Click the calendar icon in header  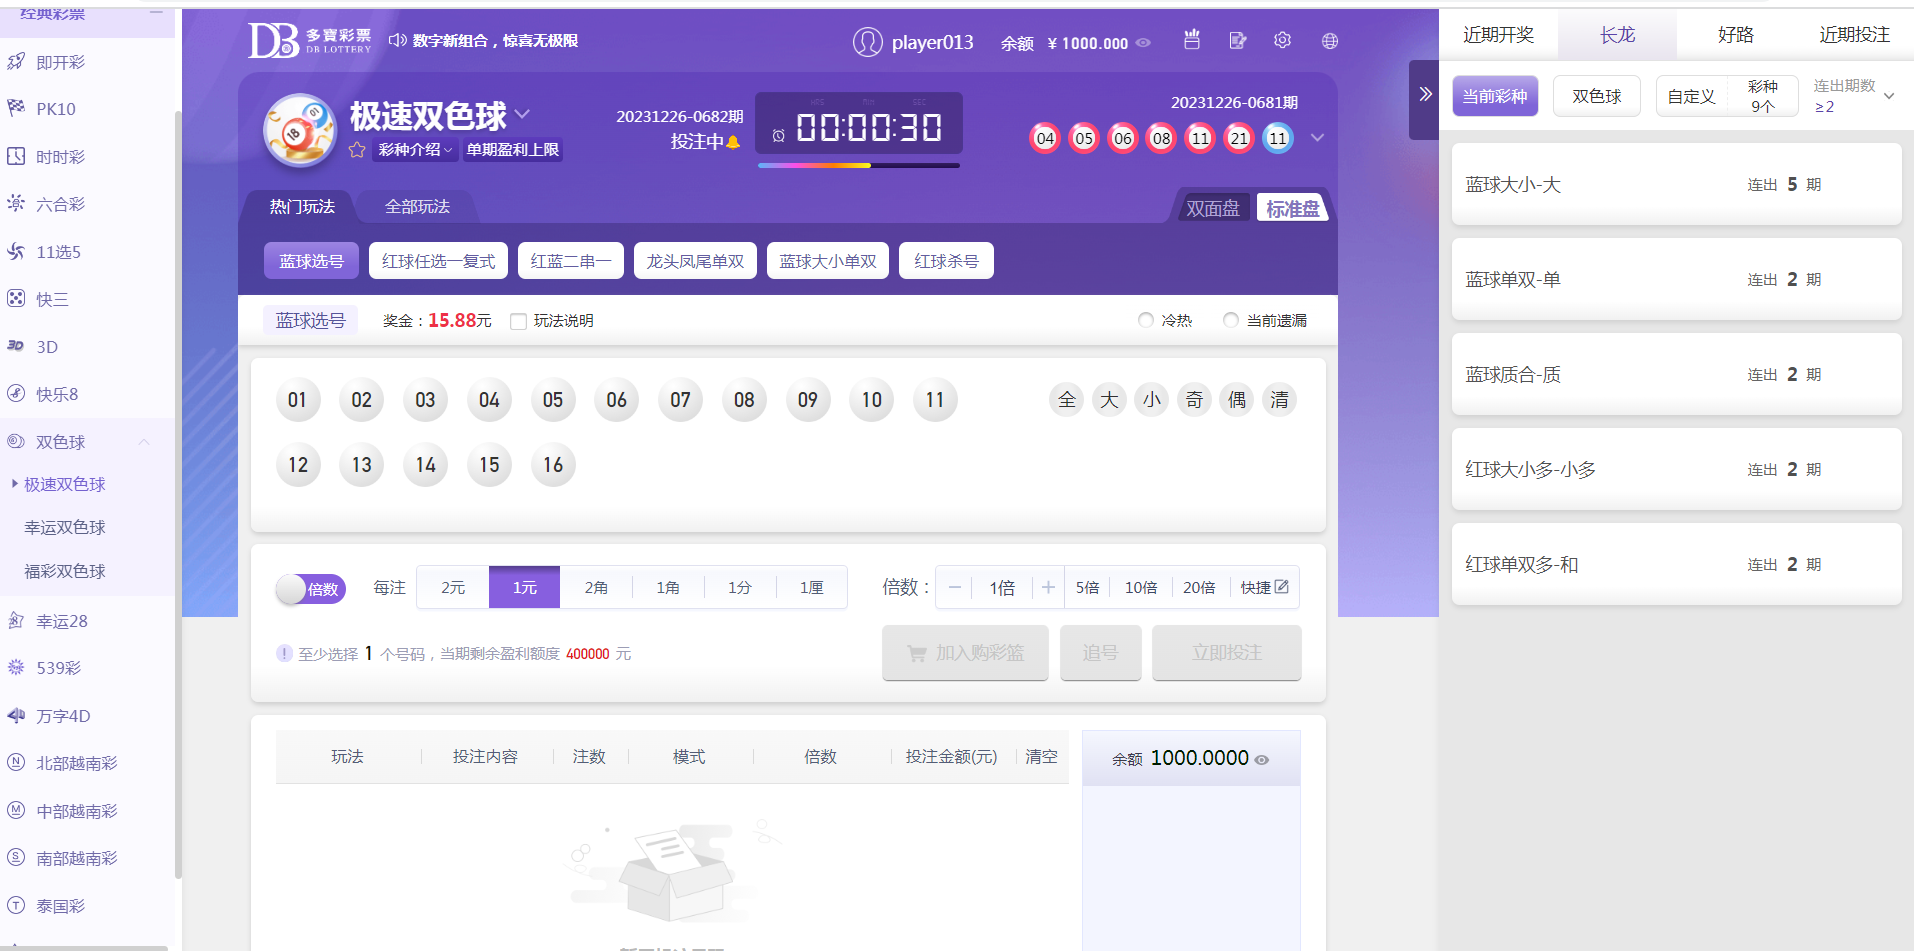(1191, 40)
